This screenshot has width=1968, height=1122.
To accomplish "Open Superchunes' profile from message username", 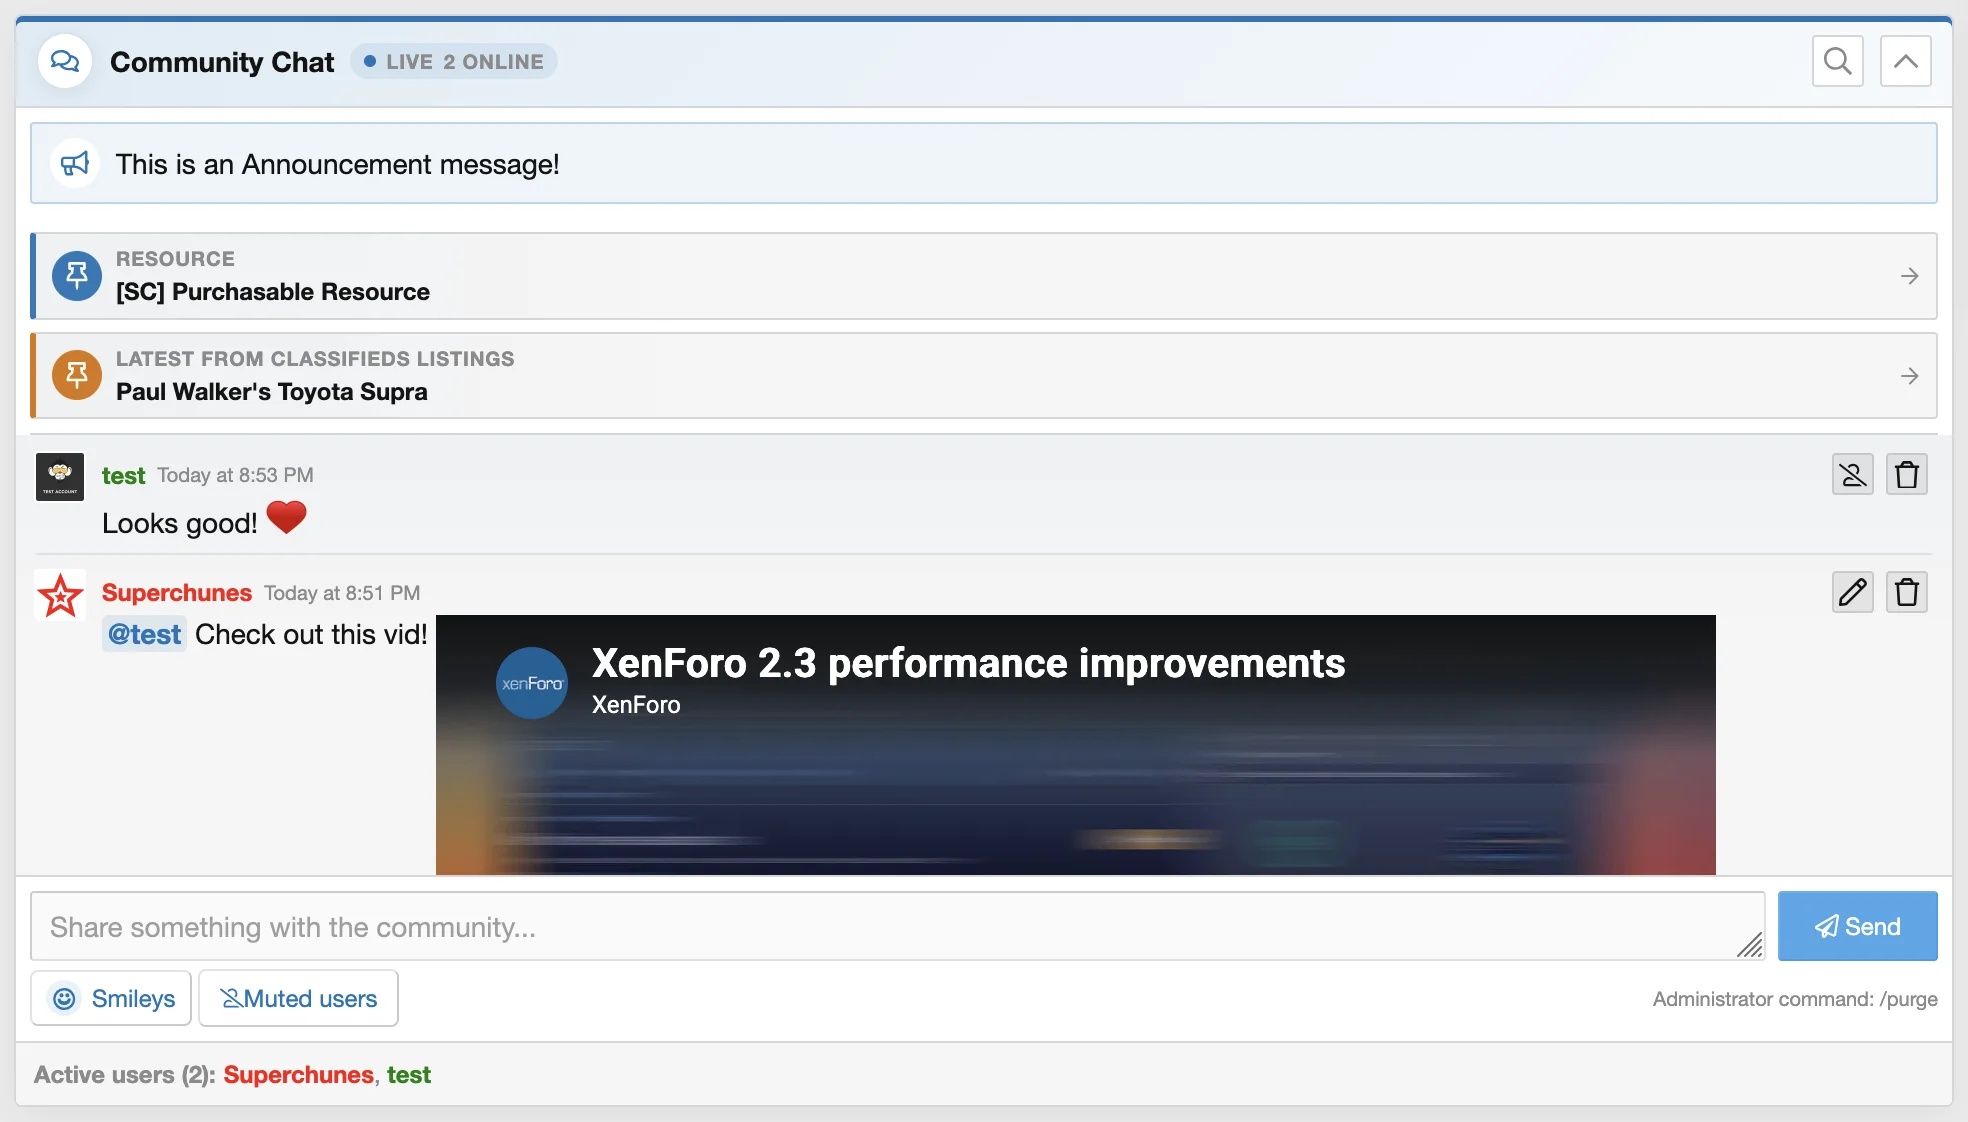I will click(177, 593).
